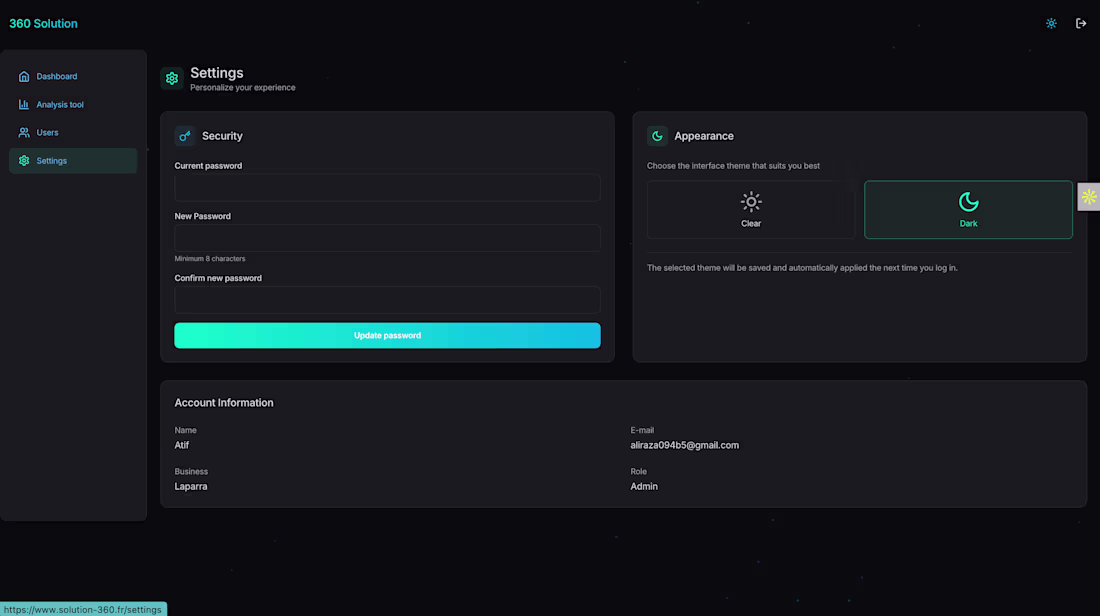Image resolution: width=1100 pixels, height=616 pixels.
Task: Click the Analysis tool chart icon
Action: pyautogui.click(x=23, y=104)
